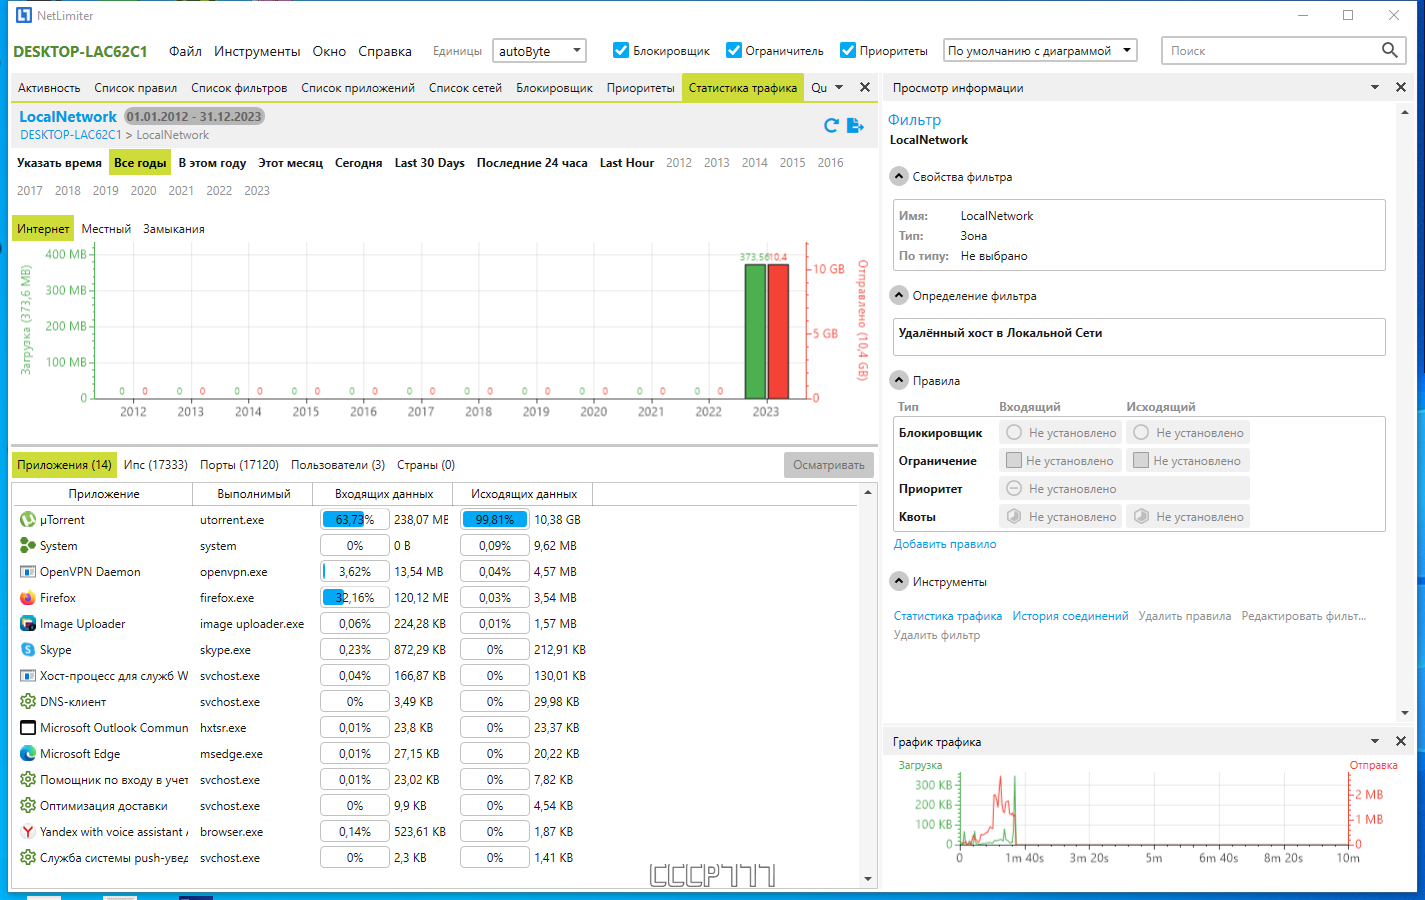
Task: Click the export statistics icon
Action: [855, 125]
